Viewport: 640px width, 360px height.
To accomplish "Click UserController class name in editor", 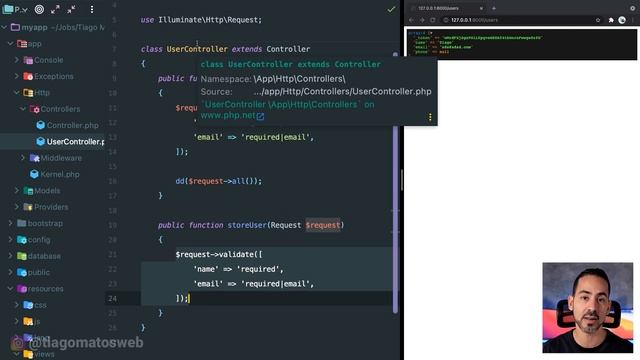I will (197, 49).
